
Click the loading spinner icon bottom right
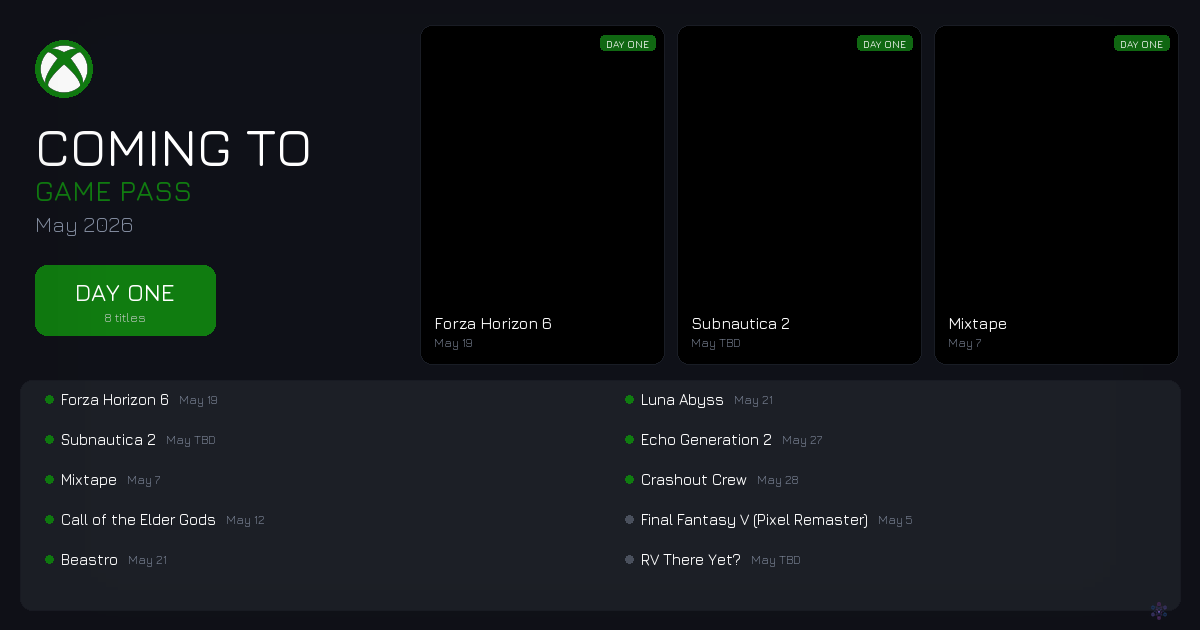[1160, 611]
